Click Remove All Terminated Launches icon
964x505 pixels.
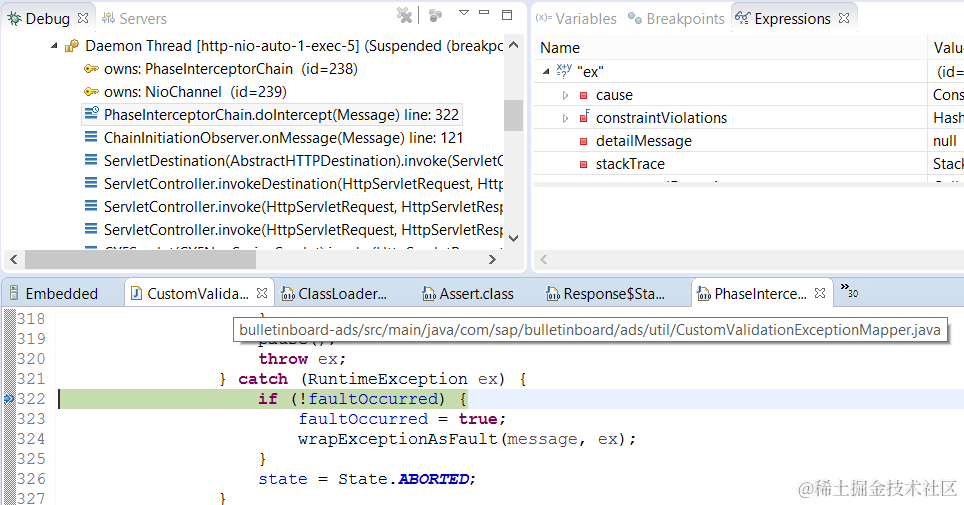pyautogui.click(x=404, y=15)
